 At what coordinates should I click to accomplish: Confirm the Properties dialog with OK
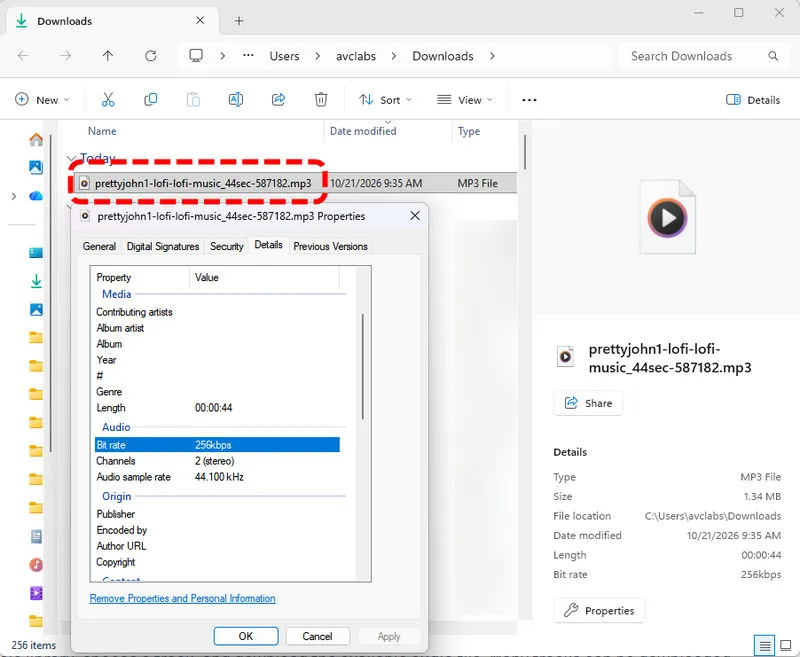[x=246, y=636]
